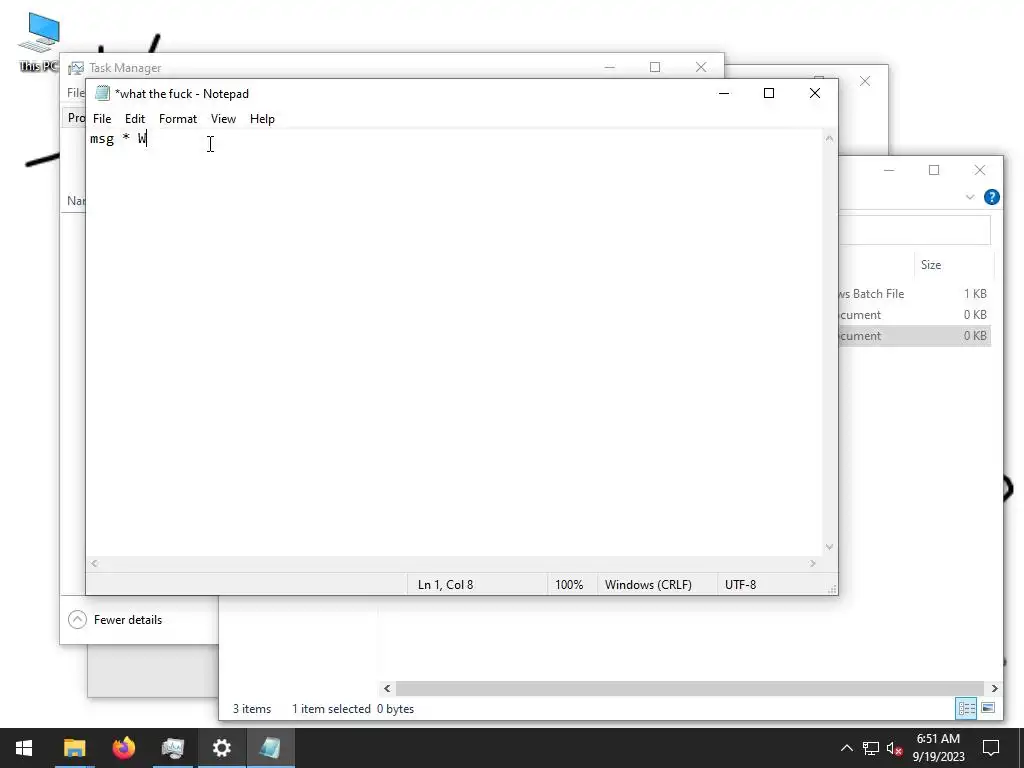1024x768 pixels.
Task: Click the muted volume tray icon
Action: 894,748
